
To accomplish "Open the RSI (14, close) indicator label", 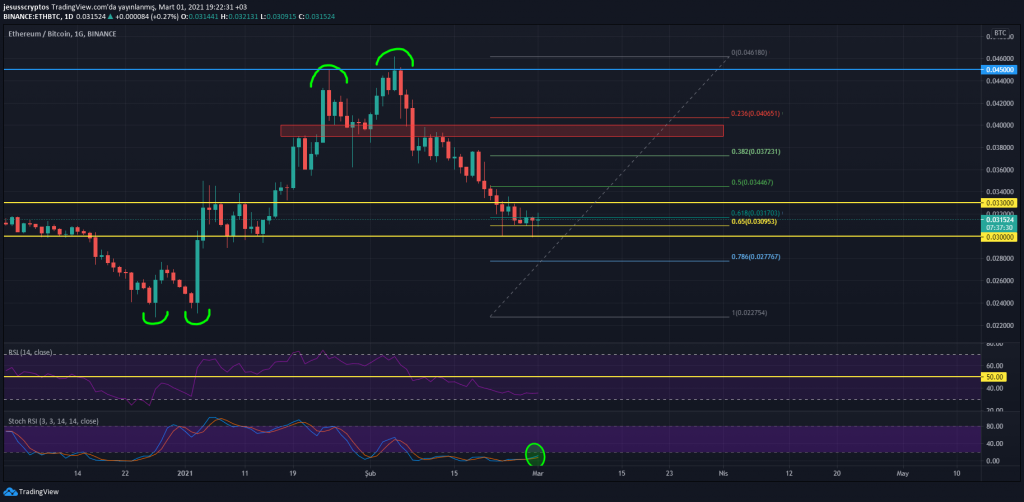I will [30, 353].
